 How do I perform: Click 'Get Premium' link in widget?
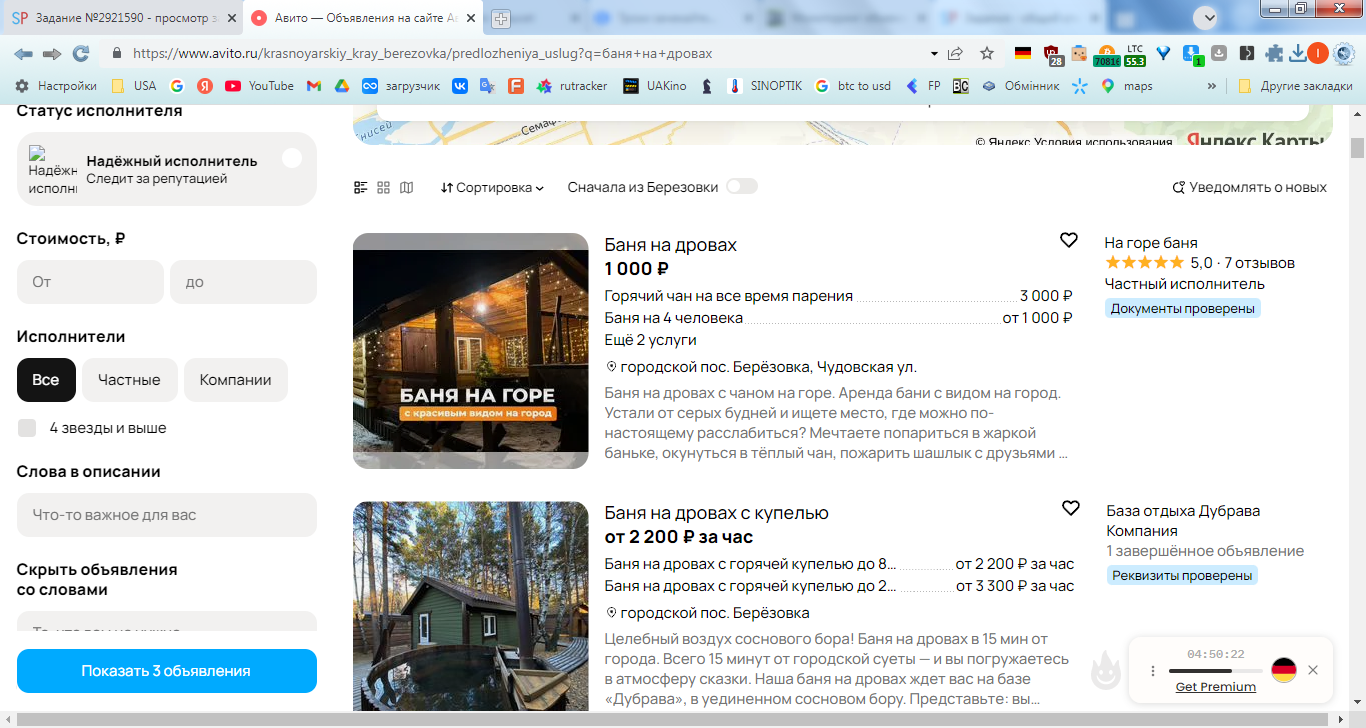point(1216,687)
